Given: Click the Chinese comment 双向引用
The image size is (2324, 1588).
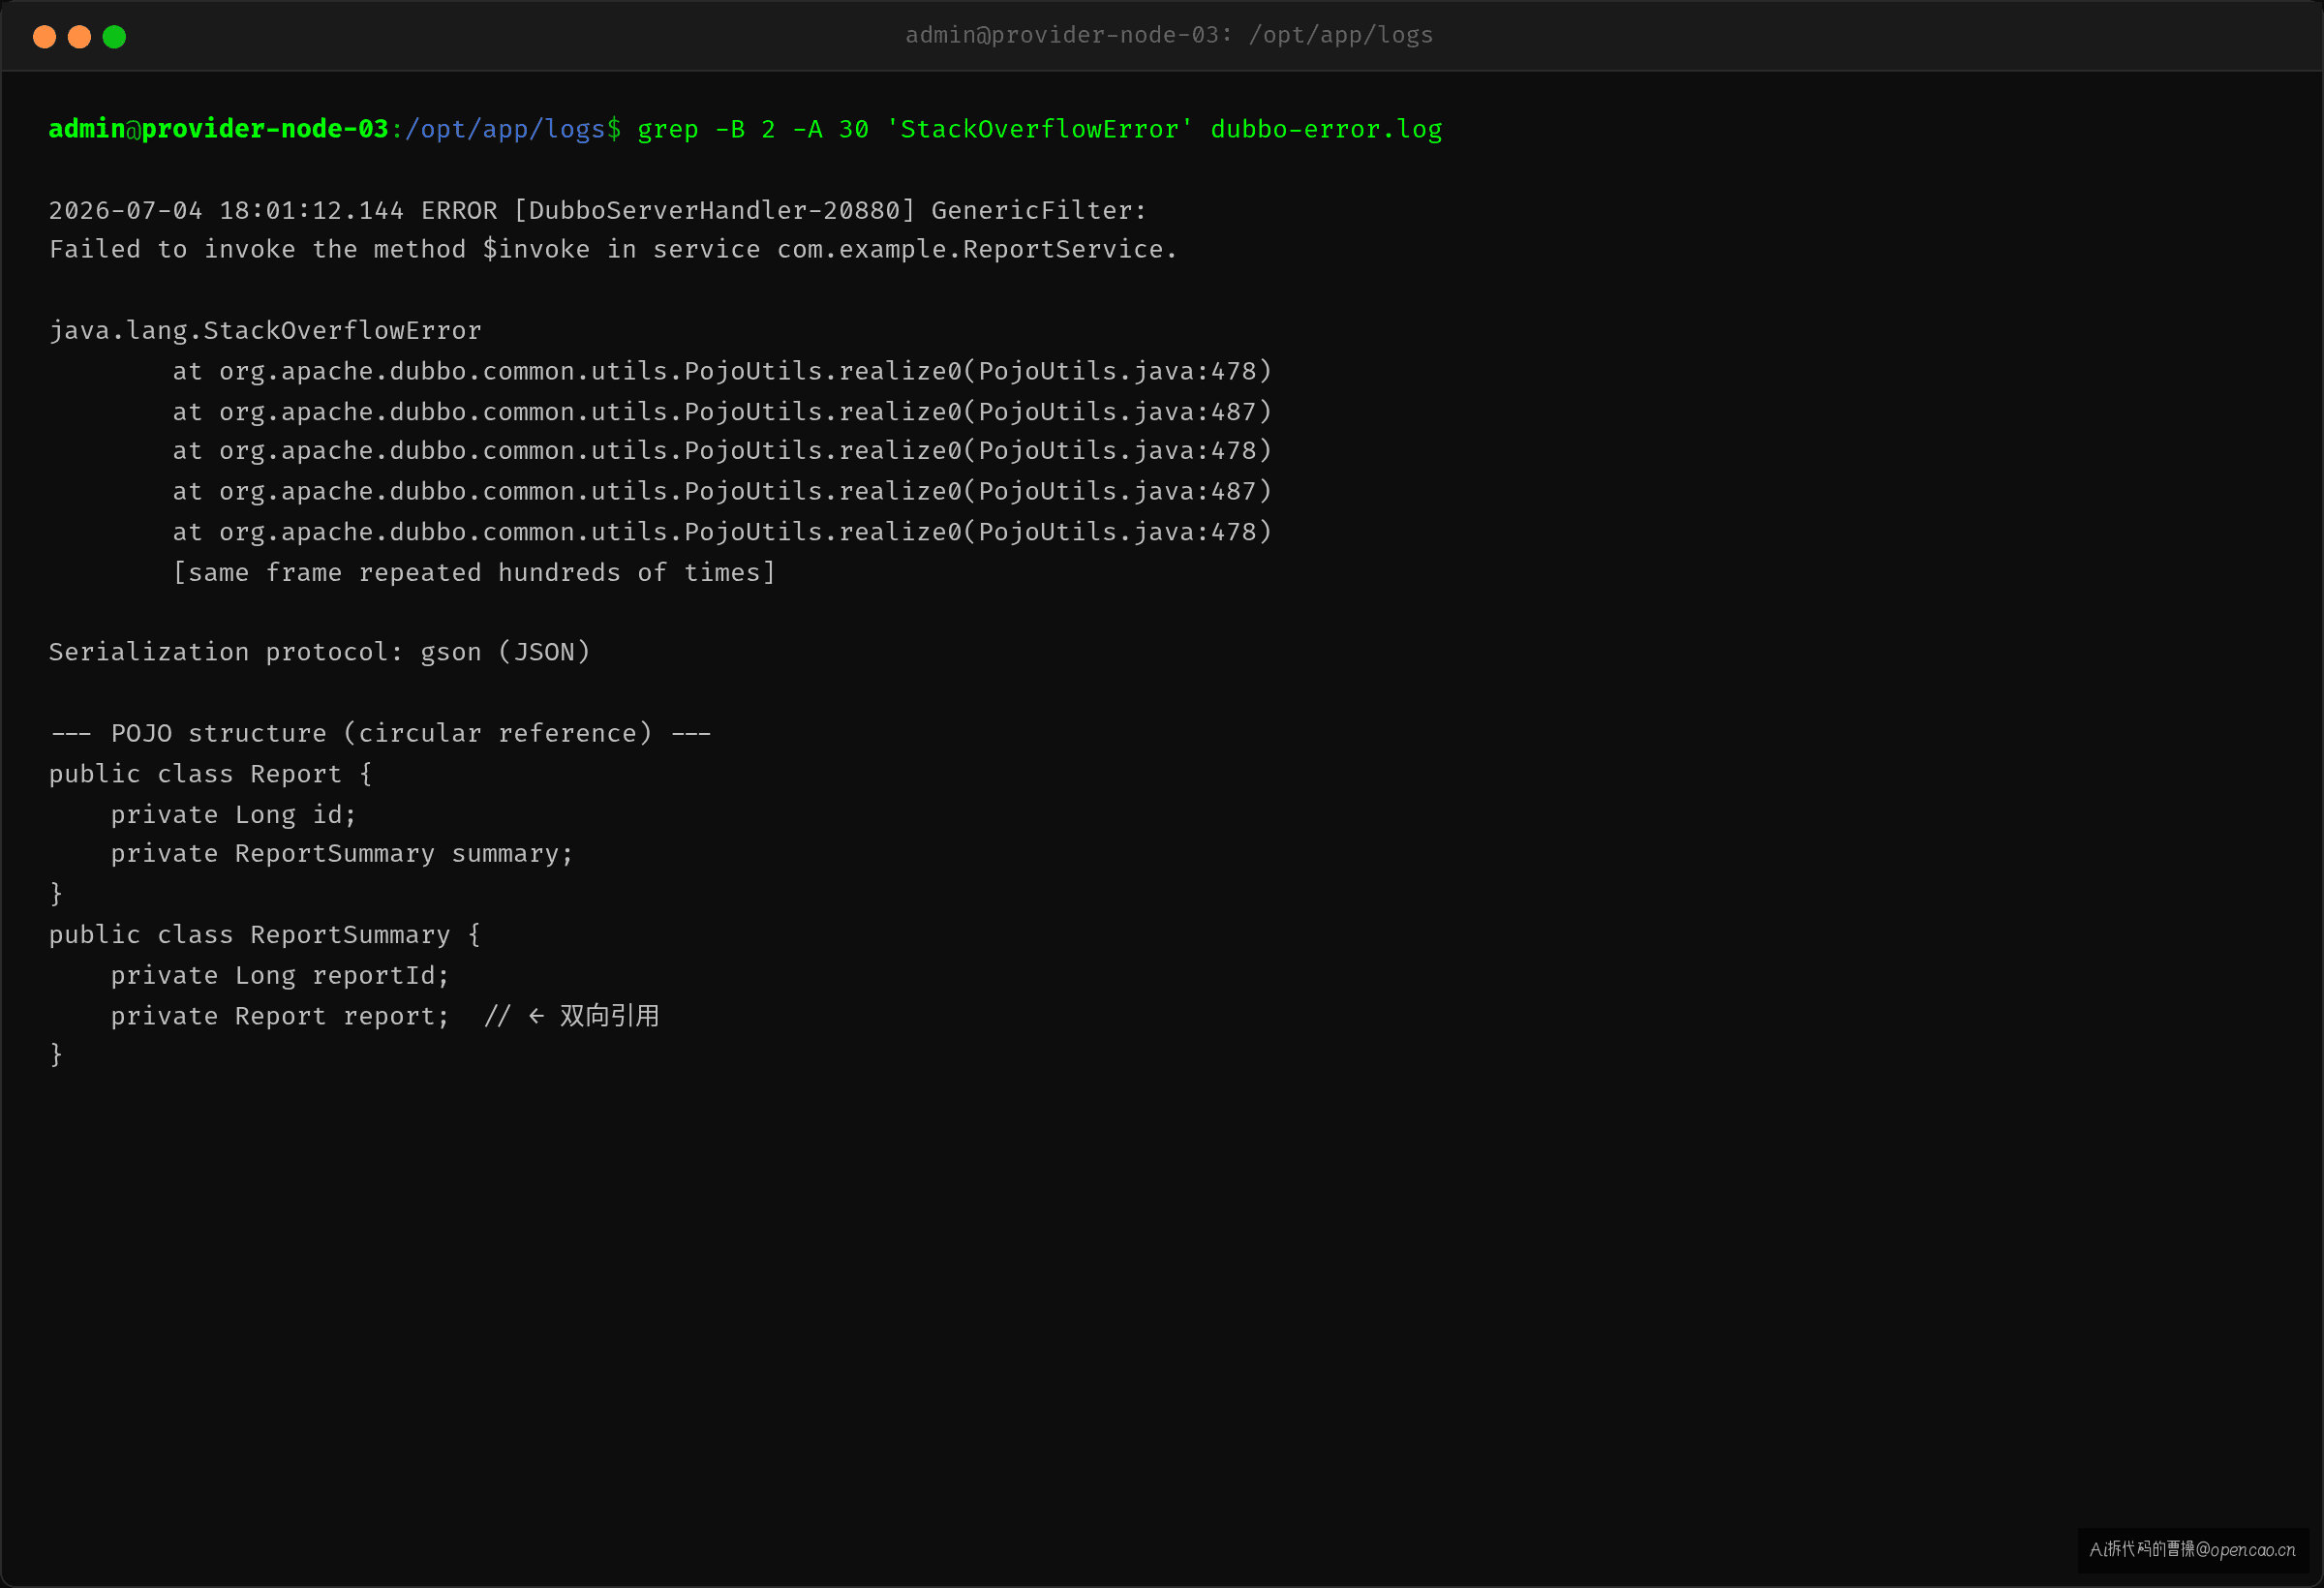Looking at the screenshot, I should tap(609, 1015).
